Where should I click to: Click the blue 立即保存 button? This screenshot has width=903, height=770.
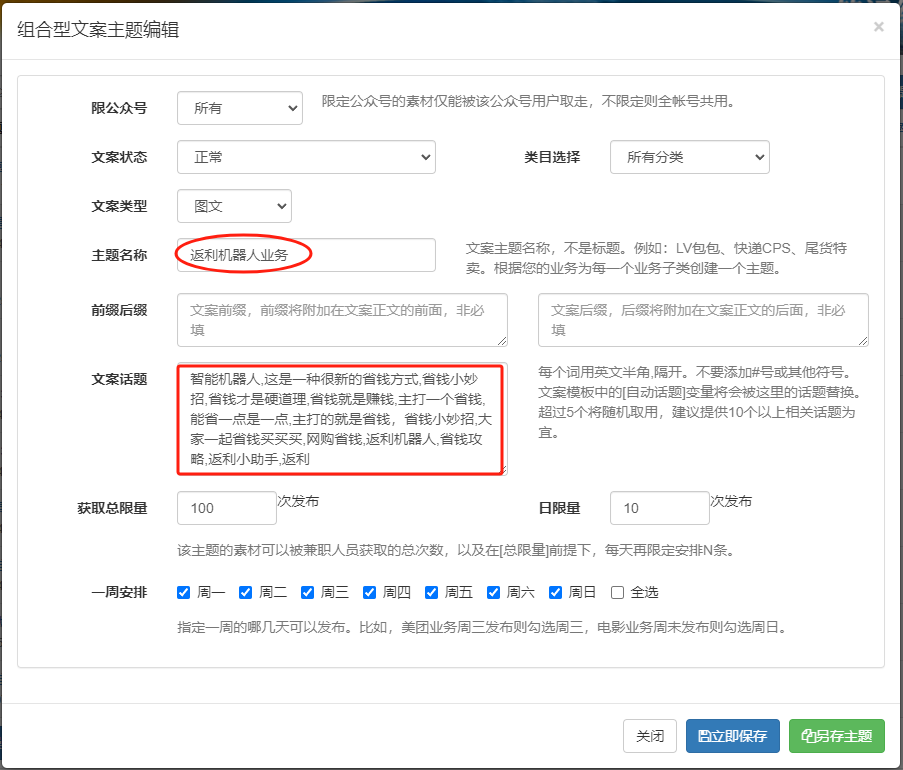tap(733, 736)
